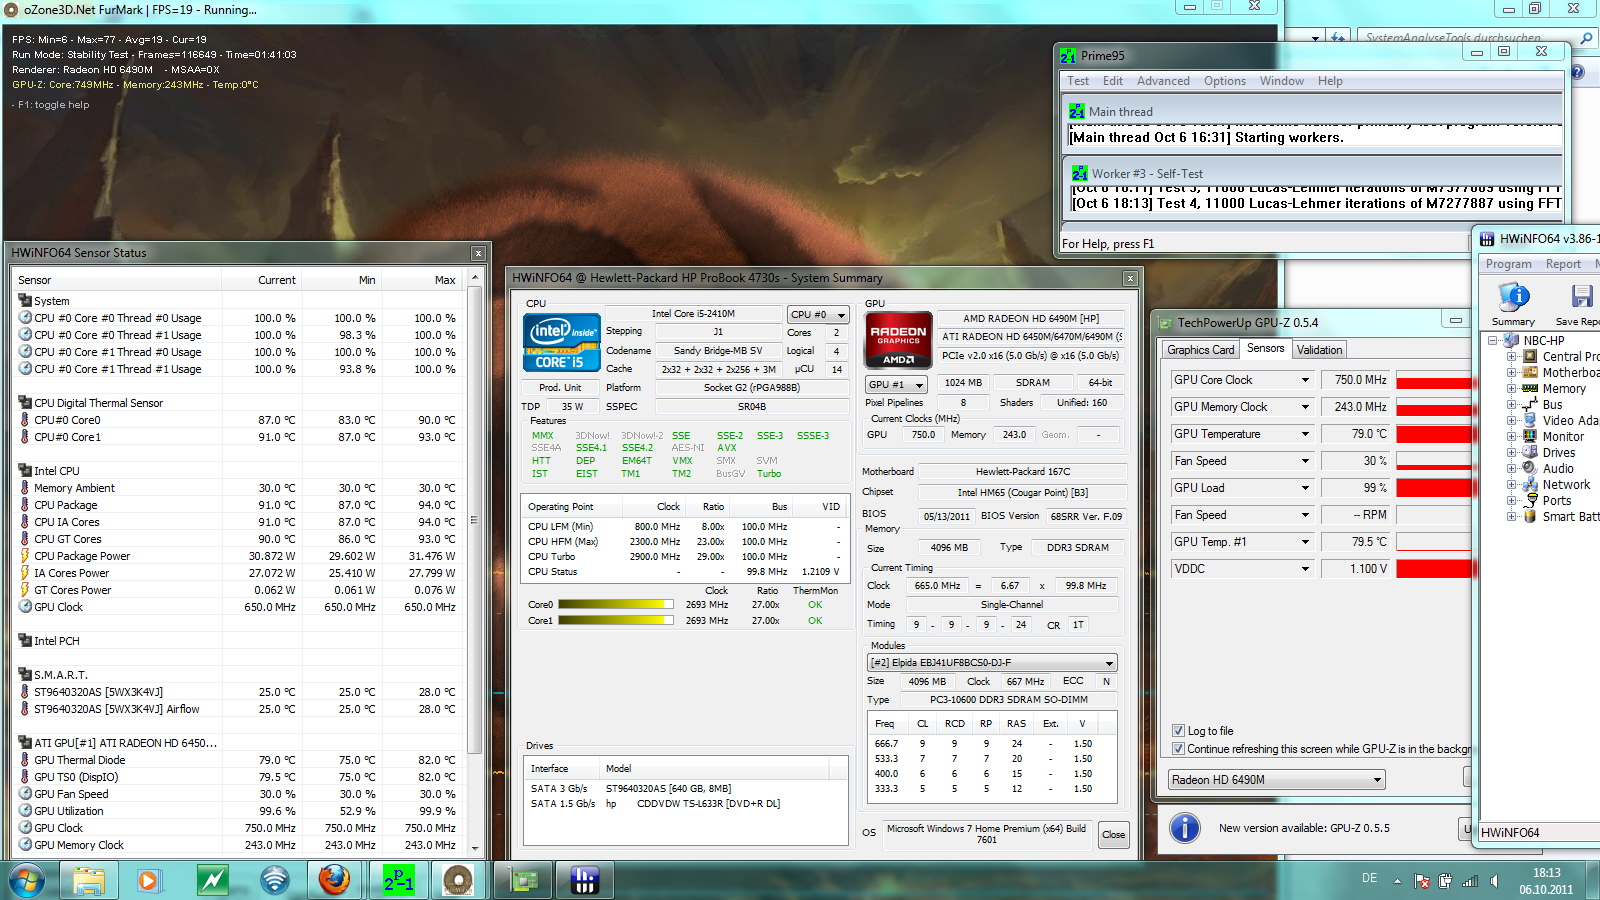Click the Radeon Graphics AMD logo

898,340
